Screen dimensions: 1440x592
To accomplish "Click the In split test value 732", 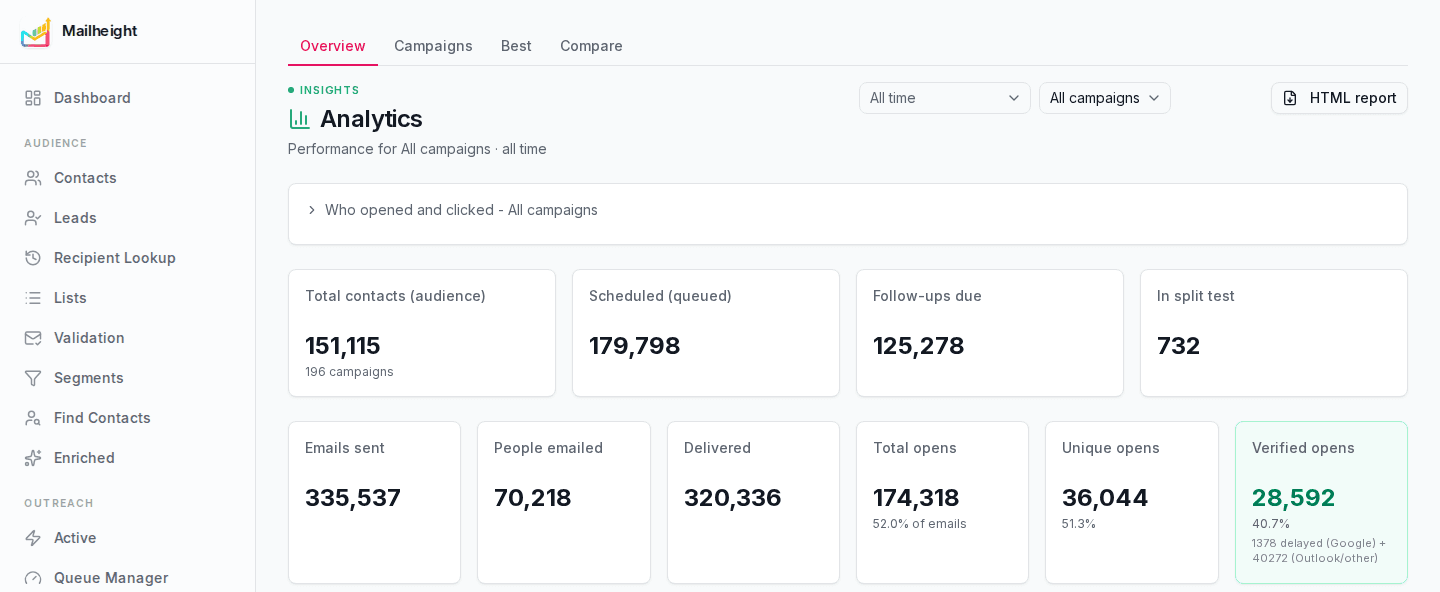I will click(x=1178, y=346).
